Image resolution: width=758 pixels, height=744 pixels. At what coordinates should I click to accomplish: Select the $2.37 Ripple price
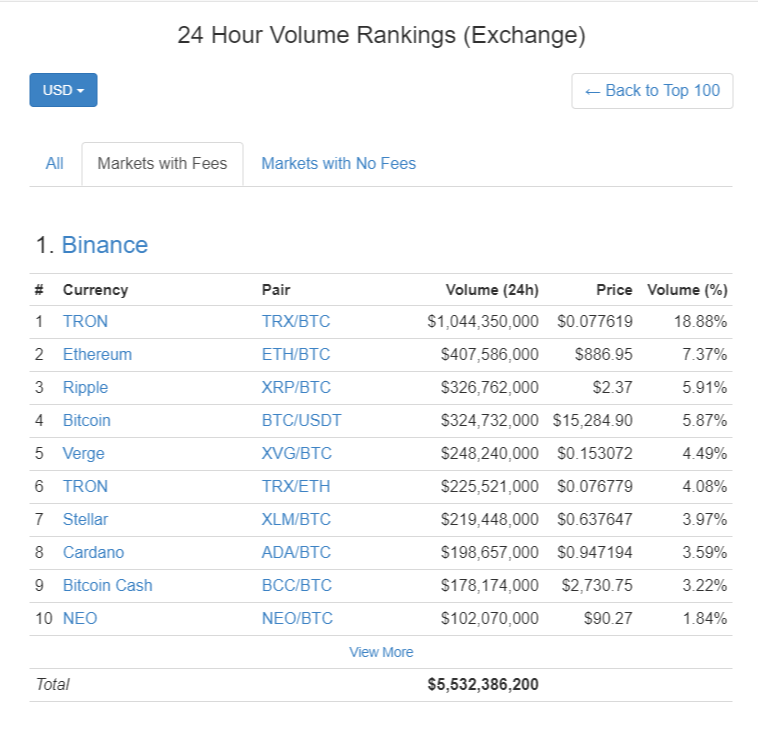point(612,387)
